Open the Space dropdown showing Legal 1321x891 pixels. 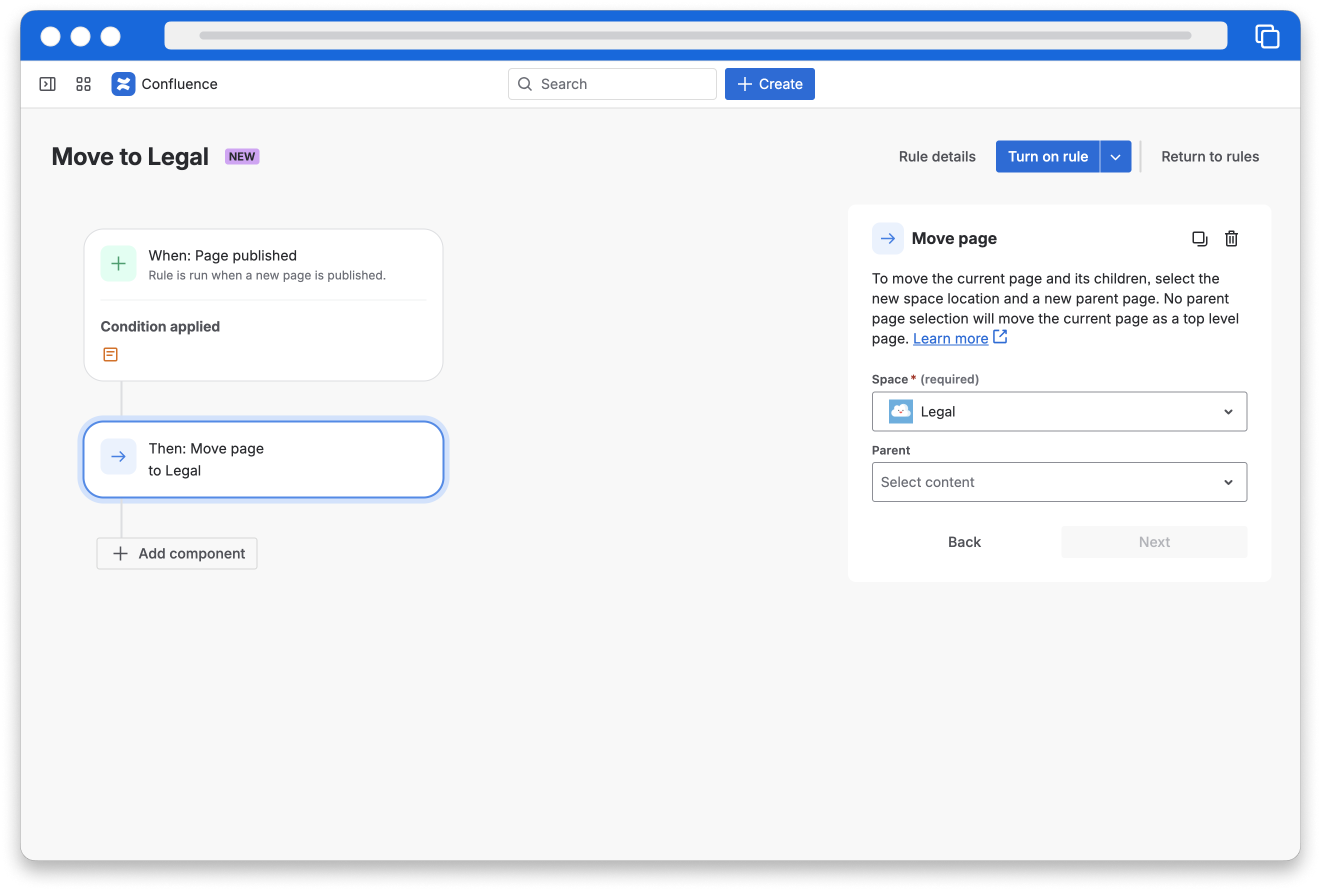point(1058,412)
